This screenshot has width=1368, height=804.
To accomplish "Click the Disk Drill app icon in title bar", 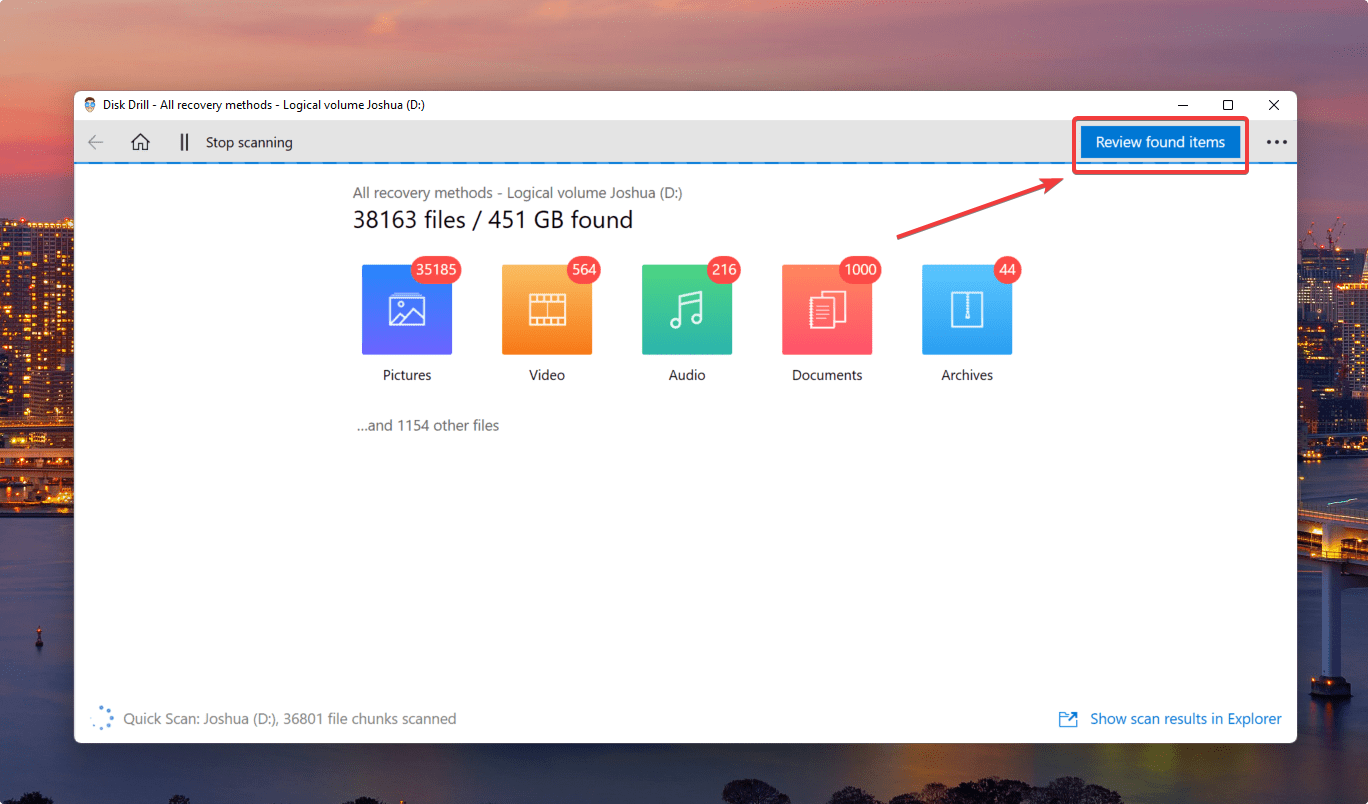I will (x=90, y=105).
